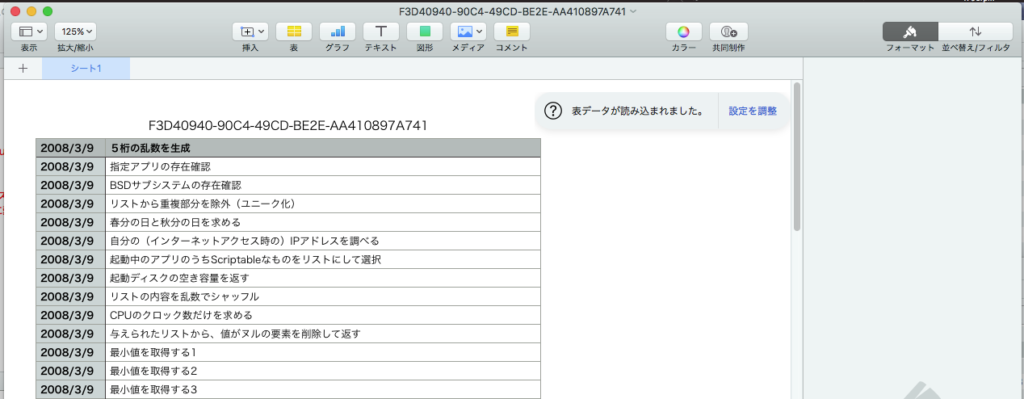The height and width of the screenshot is (399, 1024).
Task: Select cell 最小値を取得する1
Action: click(323, 352)
